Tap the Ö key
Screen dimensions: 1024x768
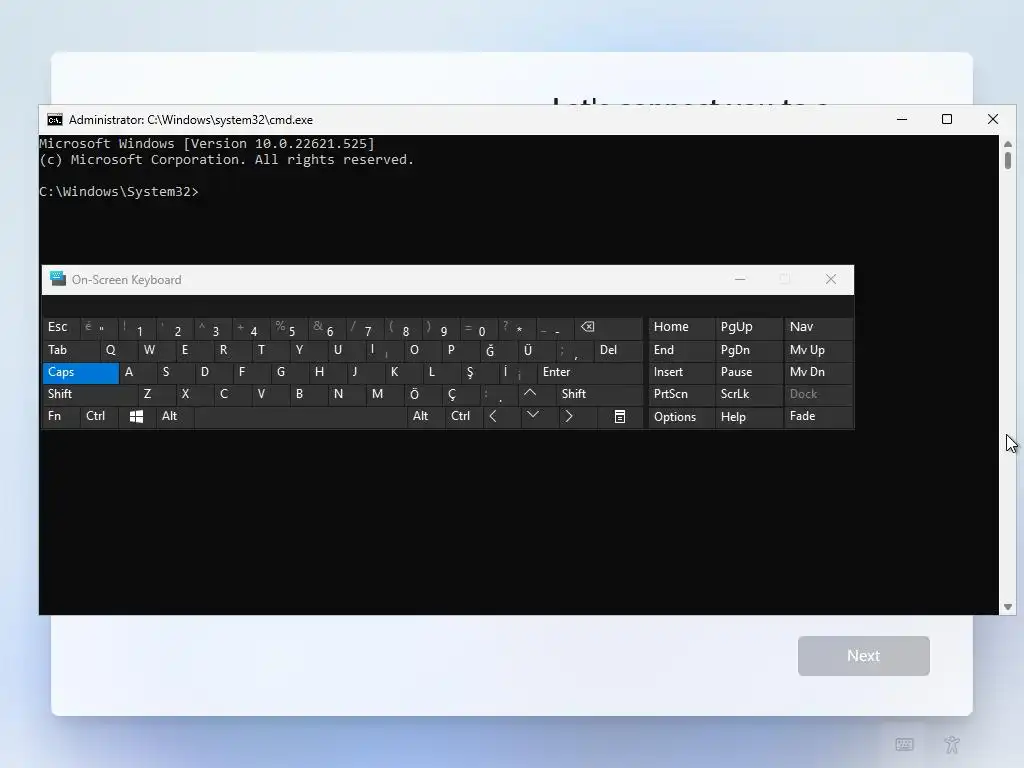point(423,394)
